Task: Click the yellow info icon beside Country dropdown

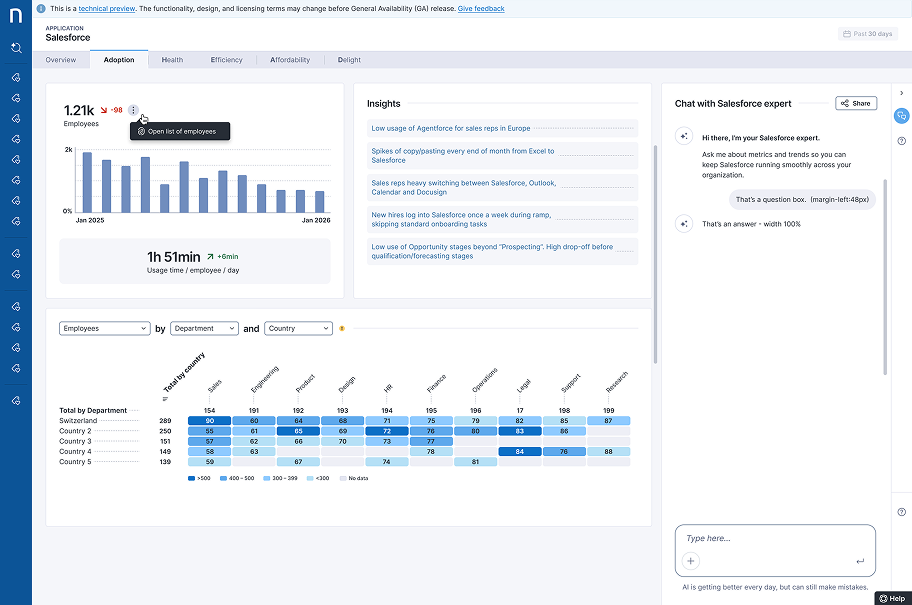Action: [x=342, y=329]
